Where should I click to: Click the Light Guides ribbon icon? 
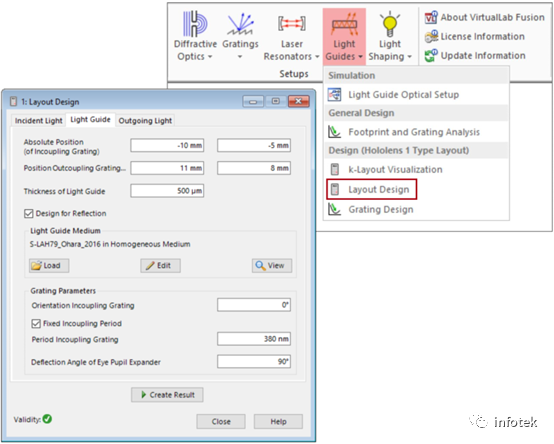point(344,24)
